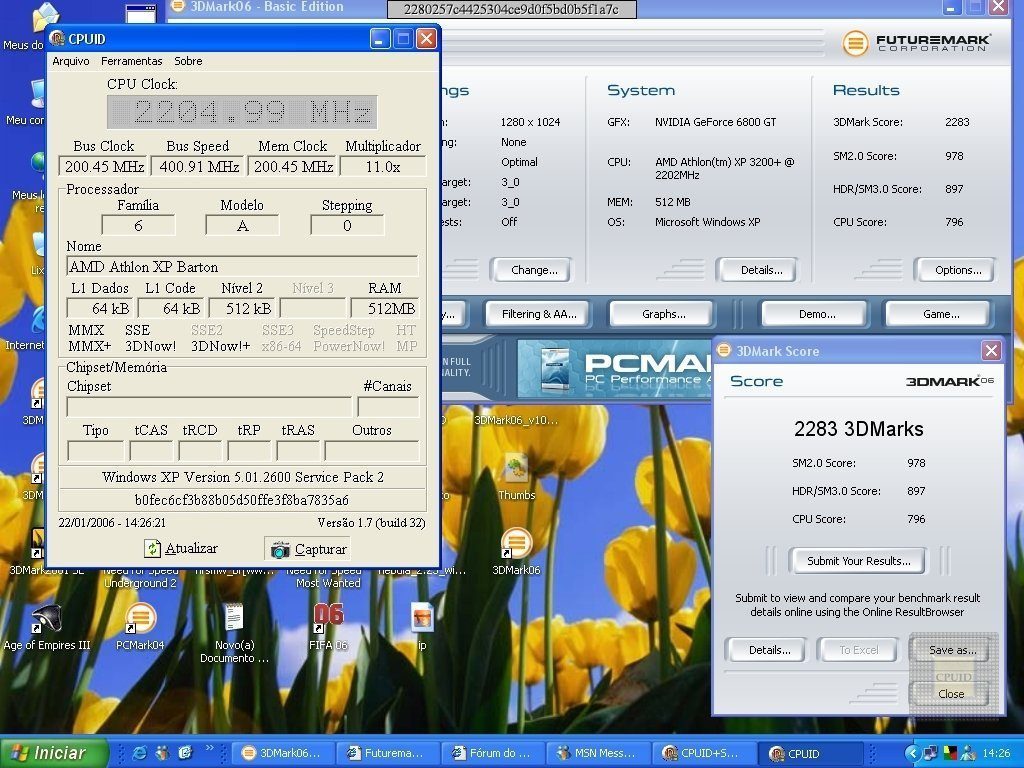Screen dimensions: 1024x768
Task: Click the MSN Messenger icon in the system tray
Action: [968, 753]
